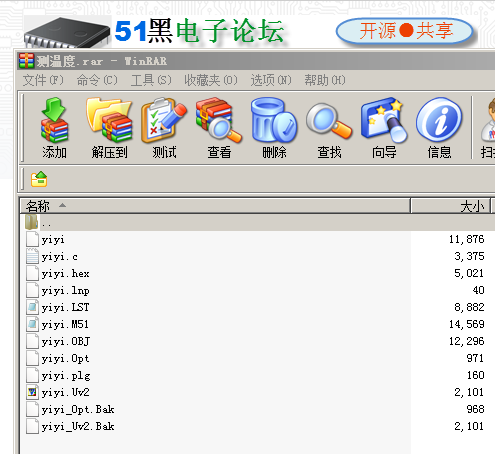Click the Add (添加) toolbar icon

coord(54,127)
